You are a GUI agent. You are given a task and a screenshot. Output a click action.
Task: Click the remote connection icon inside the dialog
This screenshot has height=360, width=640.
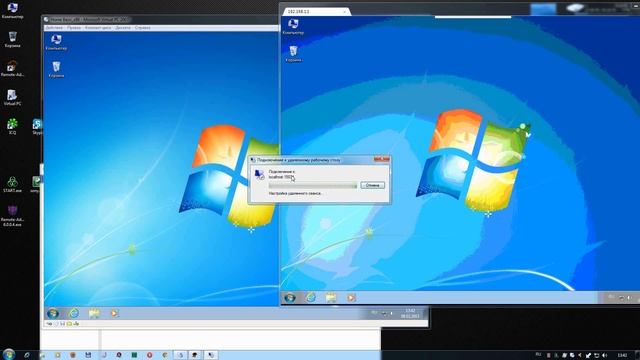coord(260,175)
